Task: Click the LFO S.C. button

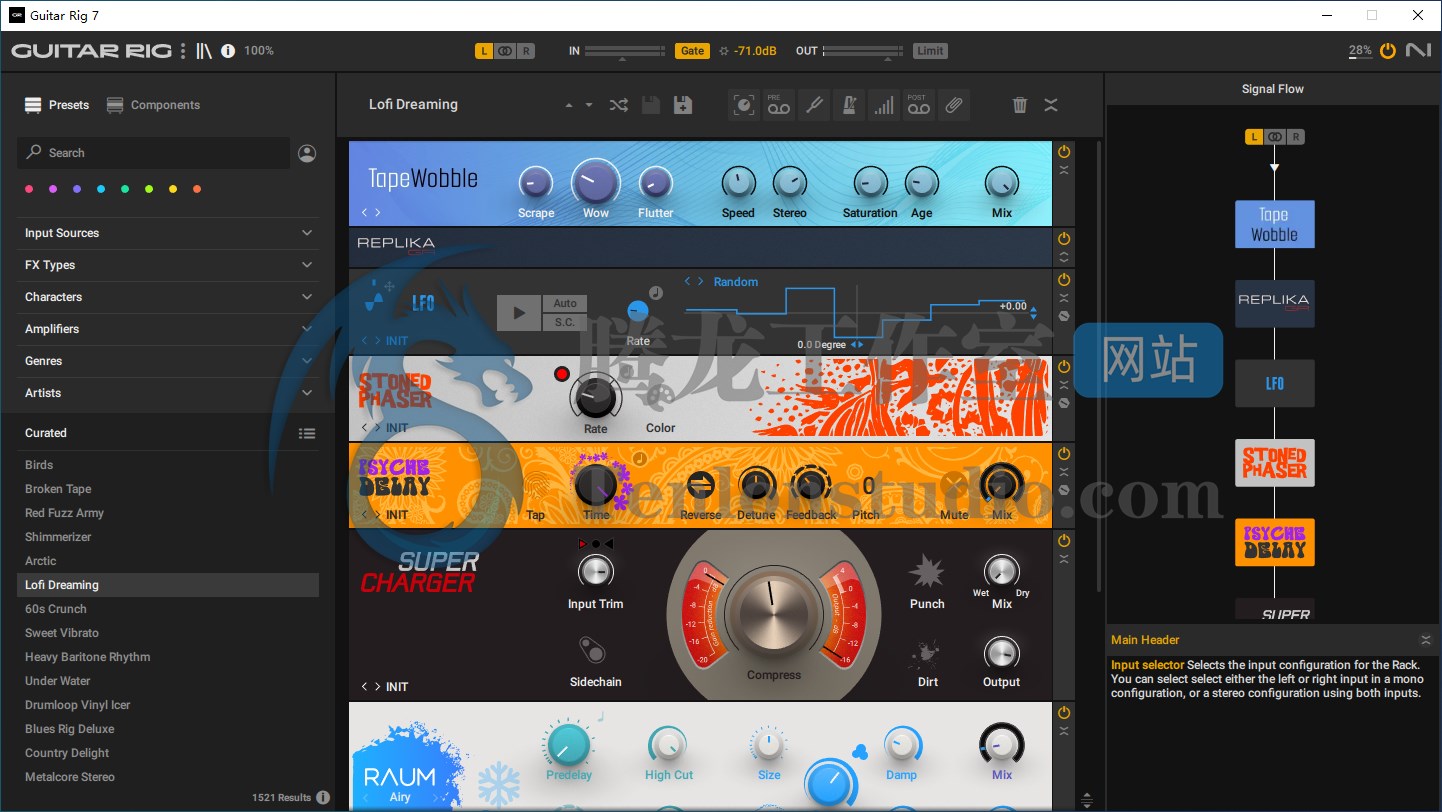Action: coord(565,322)
